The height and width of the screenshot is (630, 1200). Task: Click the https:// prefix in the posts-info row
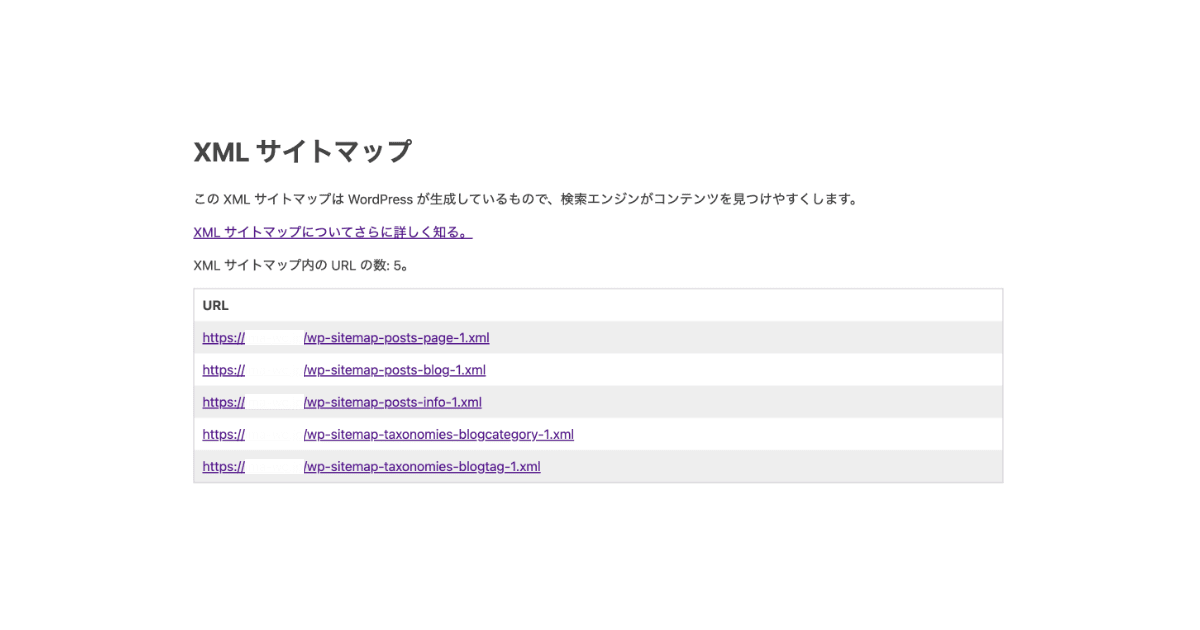[222, 401]
